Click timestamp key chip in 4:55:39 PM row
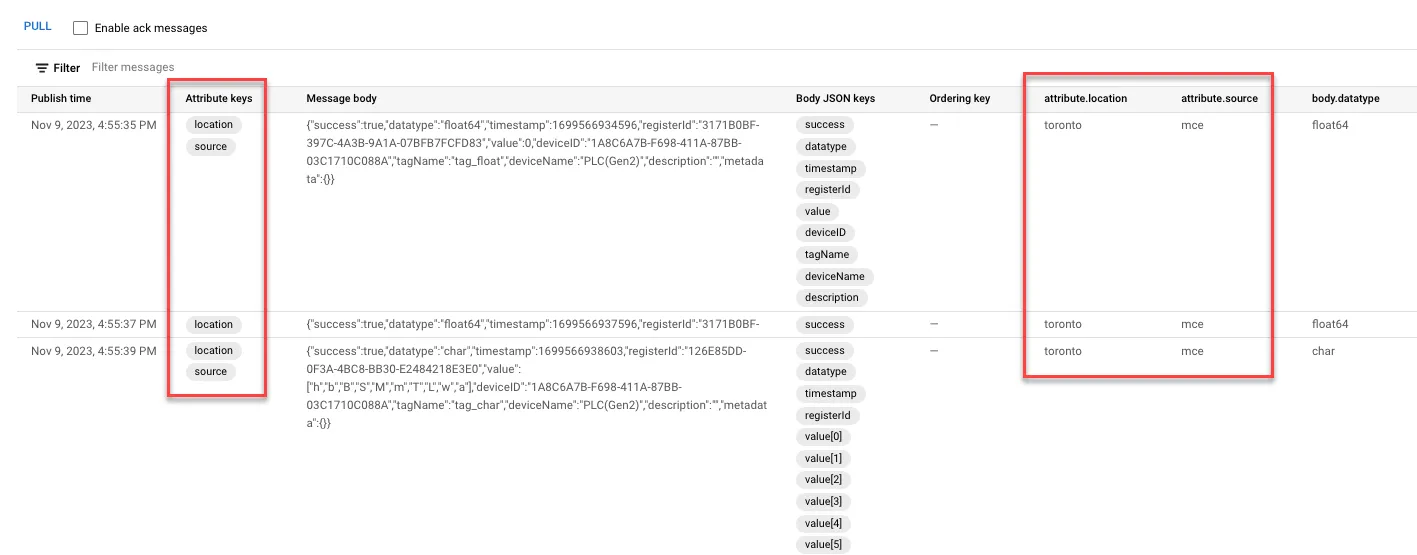 [830, 393]
